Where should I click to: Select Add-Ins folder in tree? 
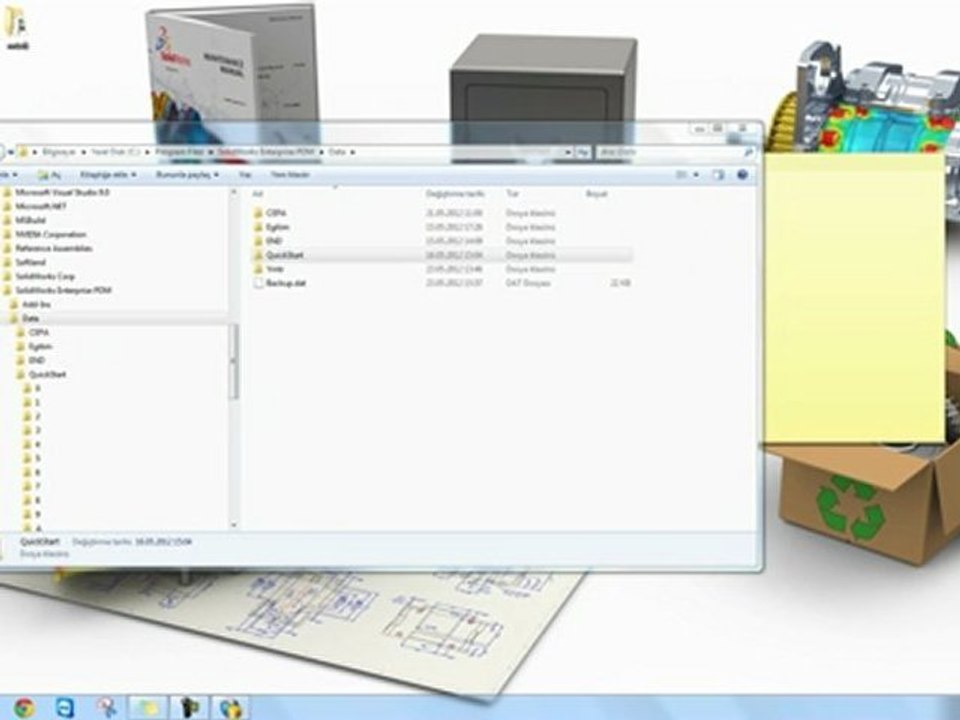point(37,304)
